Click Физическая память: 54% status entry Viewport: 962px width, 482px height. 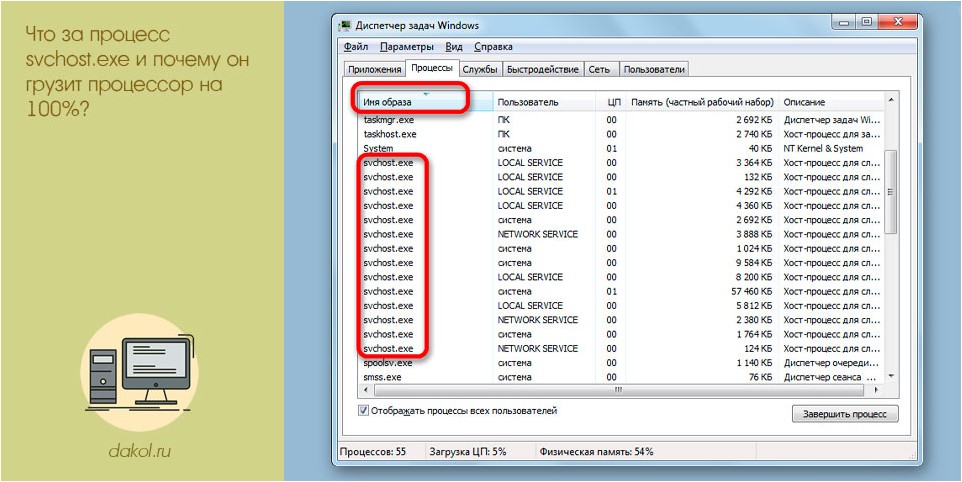point(596,452)
